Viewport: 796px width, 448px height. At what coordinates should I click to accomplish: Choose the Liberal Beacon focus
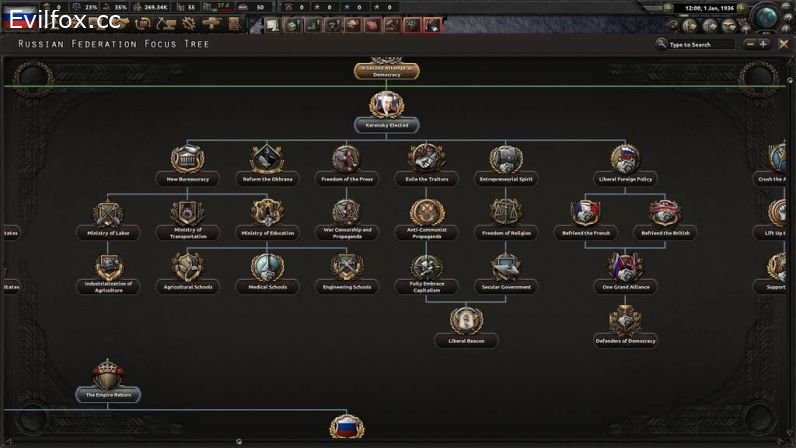(x=466, y=322)
